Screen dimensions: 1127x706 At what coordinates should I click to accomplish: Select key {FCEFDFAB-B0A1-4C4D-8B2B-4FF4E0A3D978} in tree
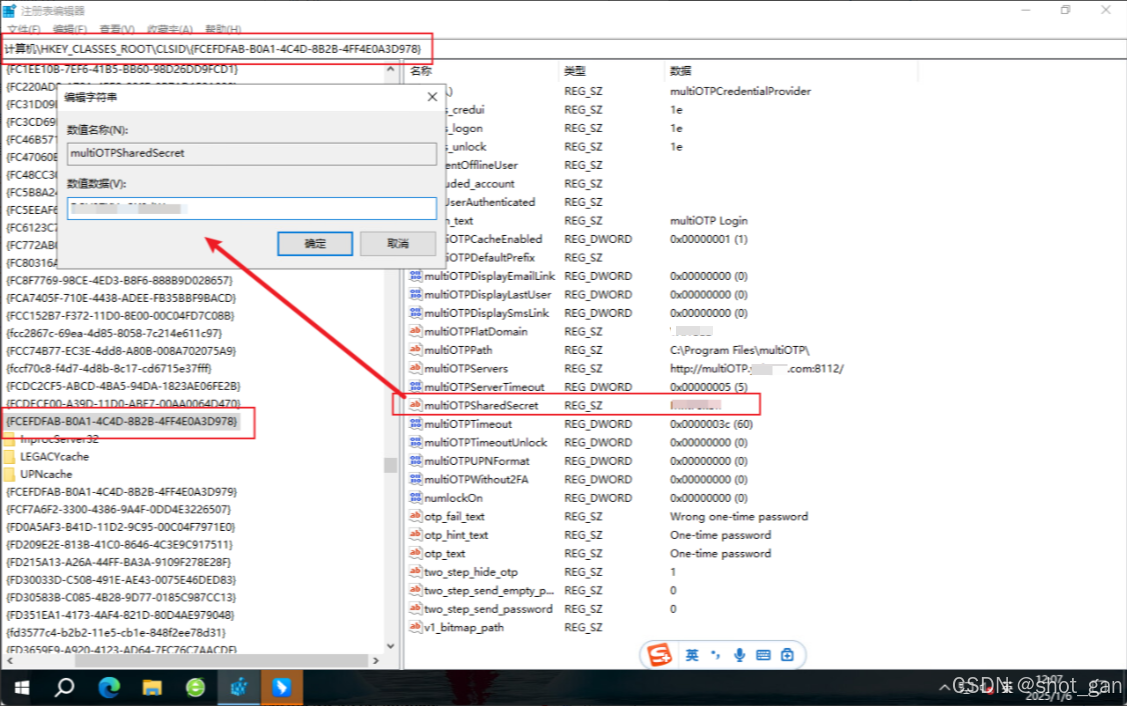tap(121, 421)
